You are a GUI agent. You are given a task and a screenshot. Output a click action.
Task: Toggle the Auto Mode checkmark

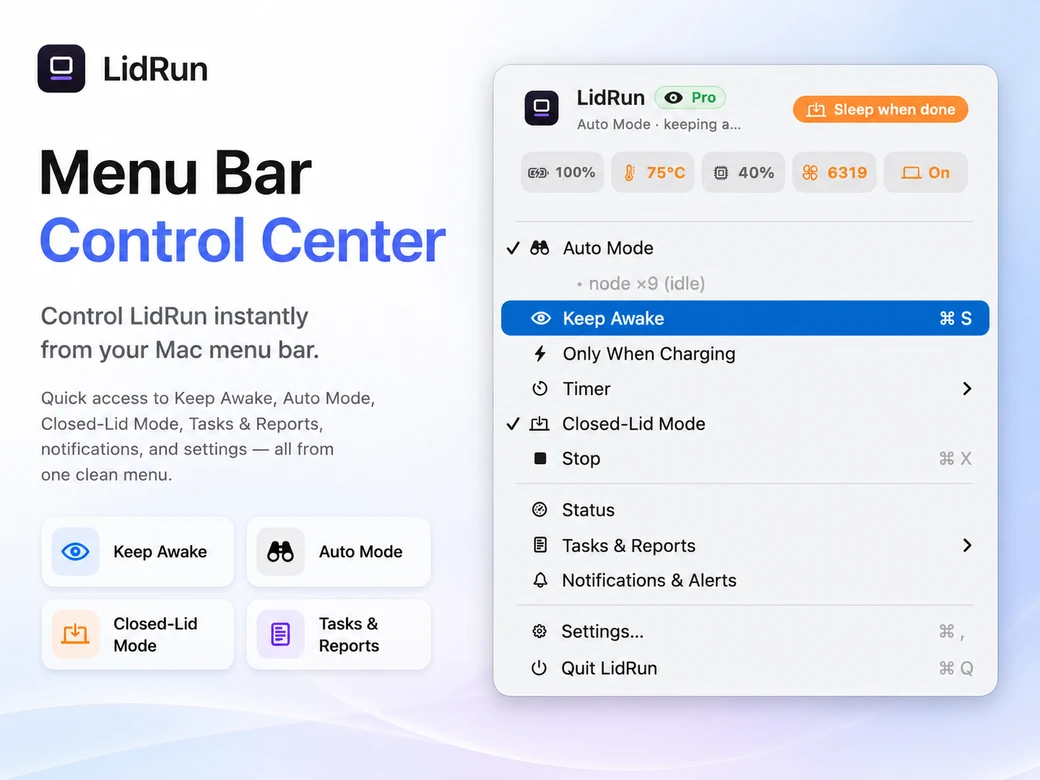click(513, 248)
